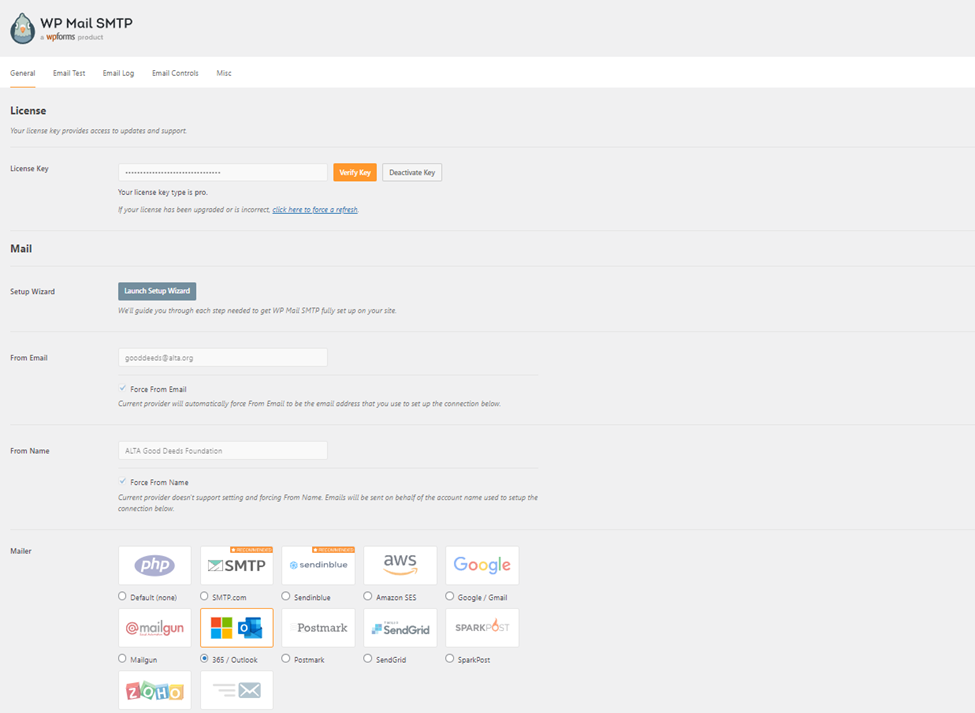
Task: Select the AWS mailer logo
Action: [x=400, y=565]
